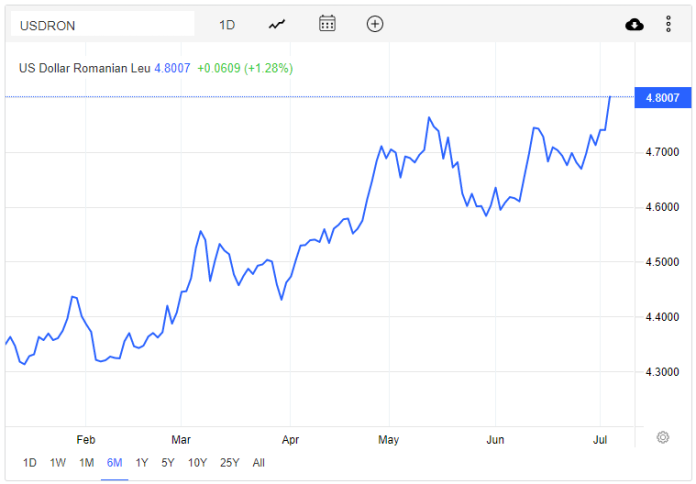The image size is (696, 484).
Task: Select the 10Y time range
Action: (x=197, y=462)
